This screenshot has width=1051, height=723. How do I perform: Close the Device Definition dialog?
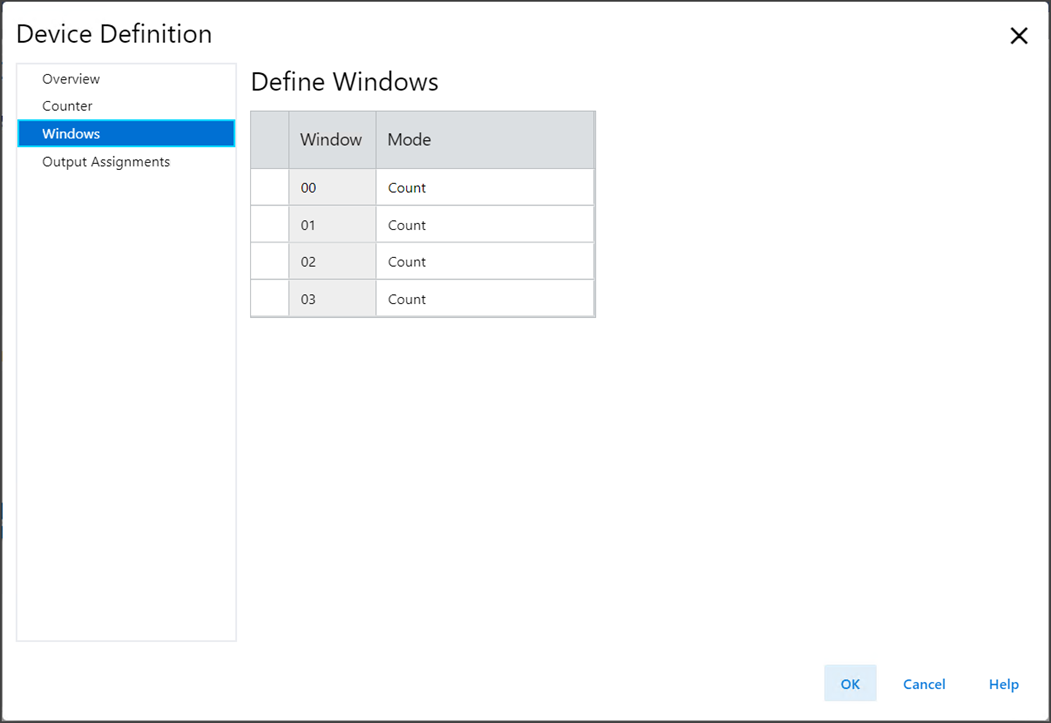[x=1018, y=36]
